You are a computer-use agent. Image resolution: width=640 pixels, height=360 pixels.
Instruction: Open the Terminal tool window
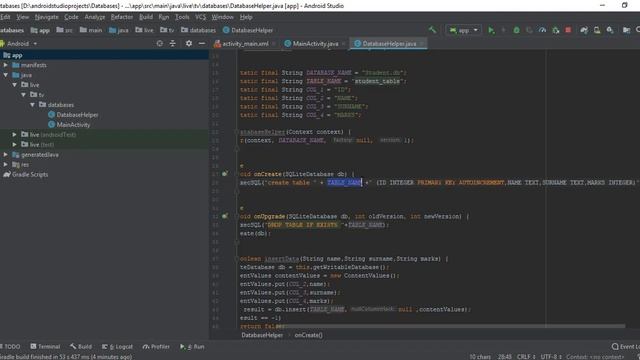[x=45, y=347]
